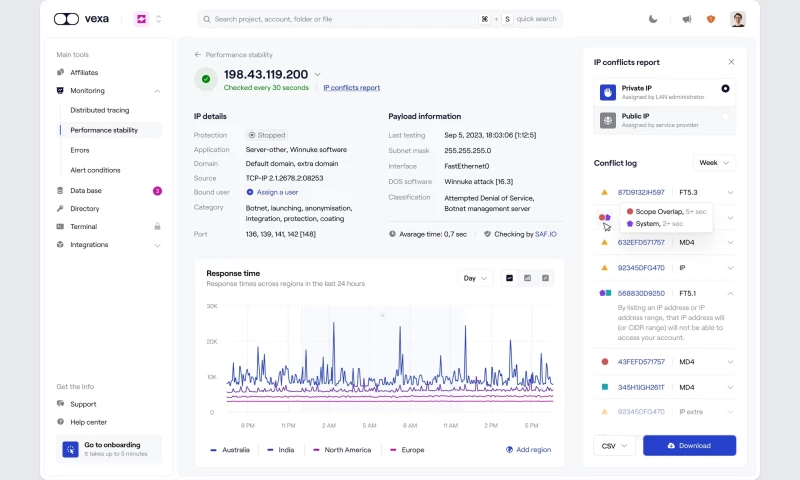Toggle the Australia series in chart legend
Screen dimensions: 800x480
[x=229, y=450]
